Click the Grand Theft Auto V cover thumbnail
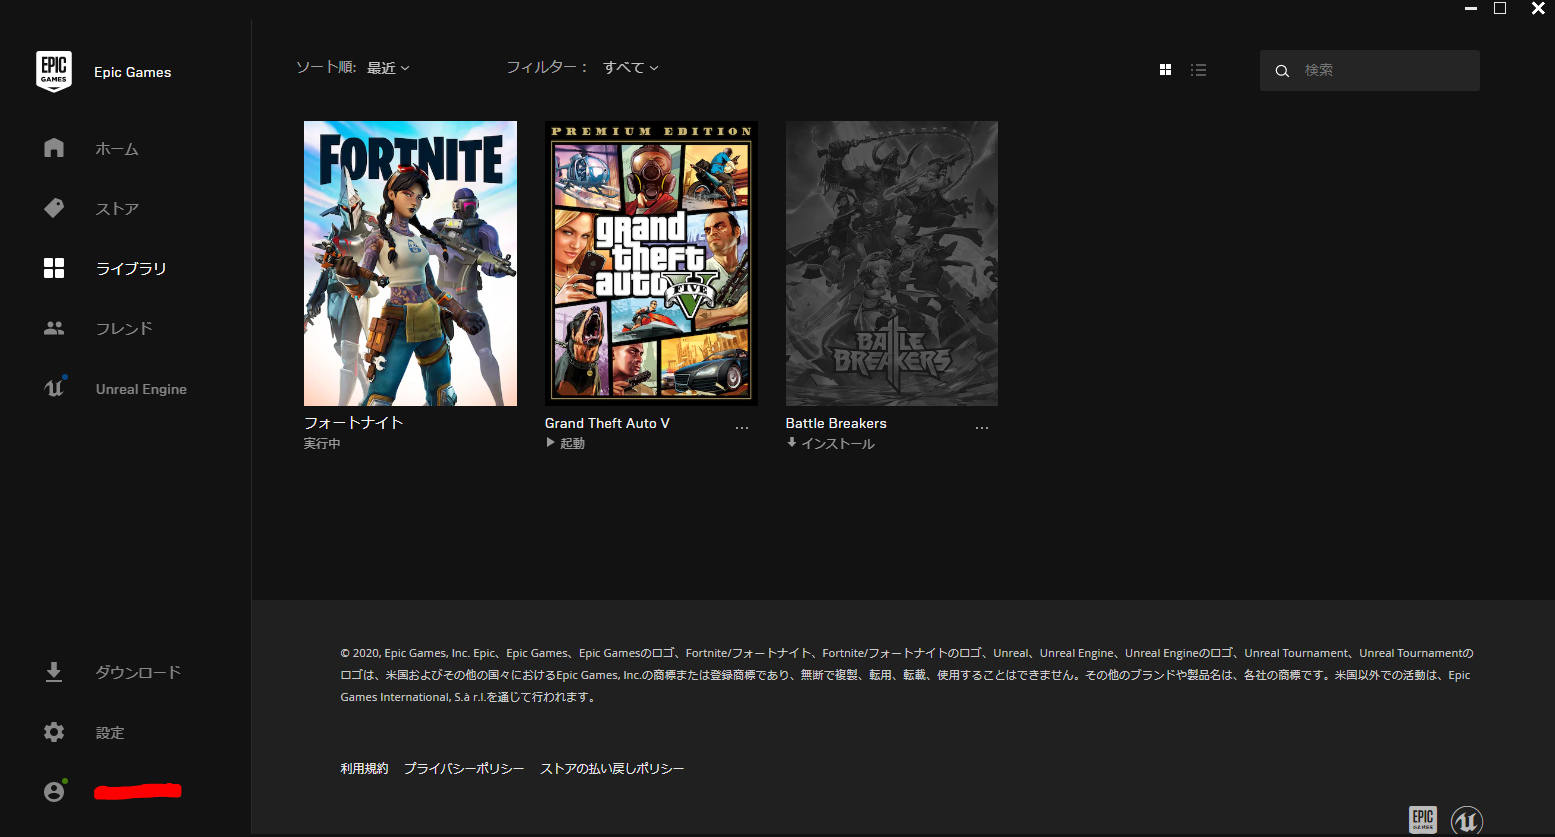The height and width of the screenshot is (837, 1555). click(651, 263)
